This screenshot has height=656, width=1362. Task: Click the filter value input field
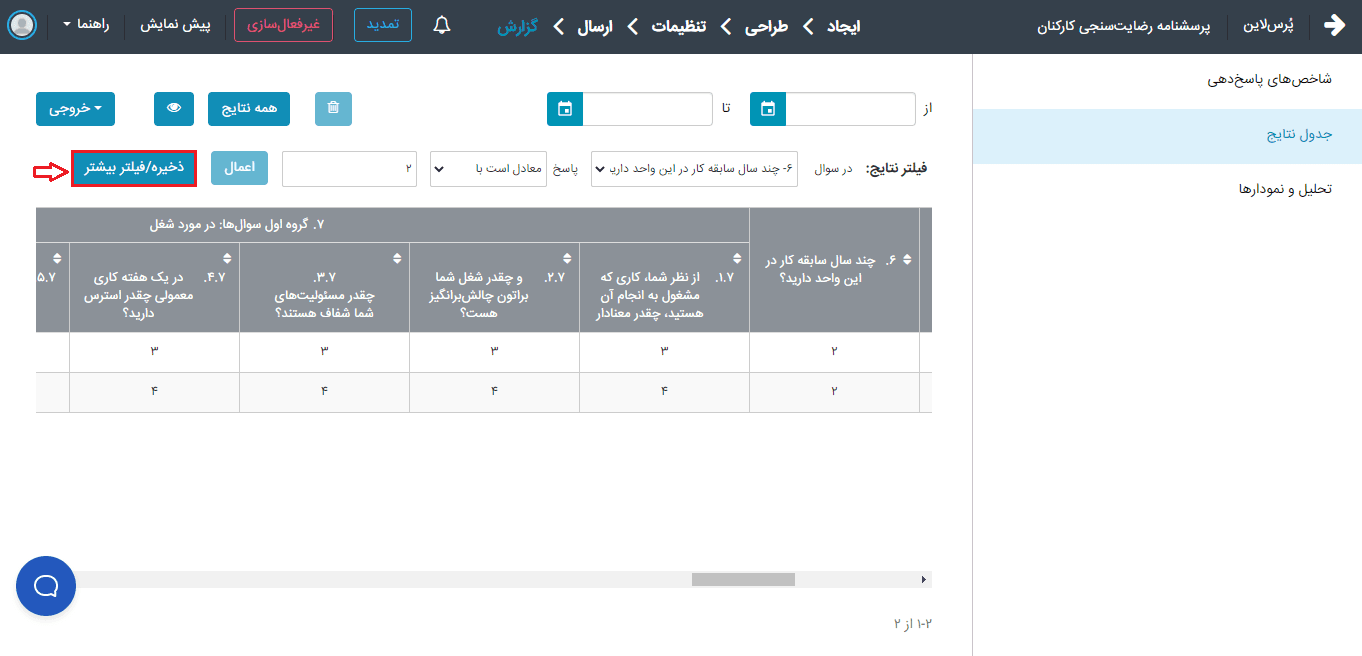click(x=351, y=169)
